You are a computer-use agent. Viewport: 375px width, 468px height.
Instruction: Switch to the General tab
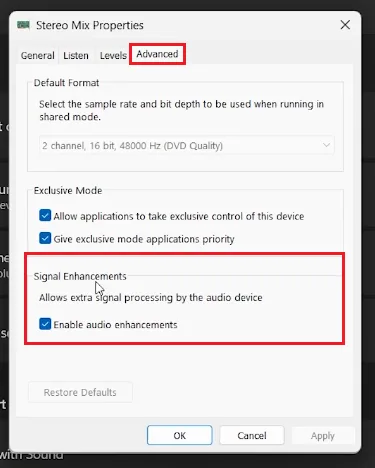[x=37, y=55]
